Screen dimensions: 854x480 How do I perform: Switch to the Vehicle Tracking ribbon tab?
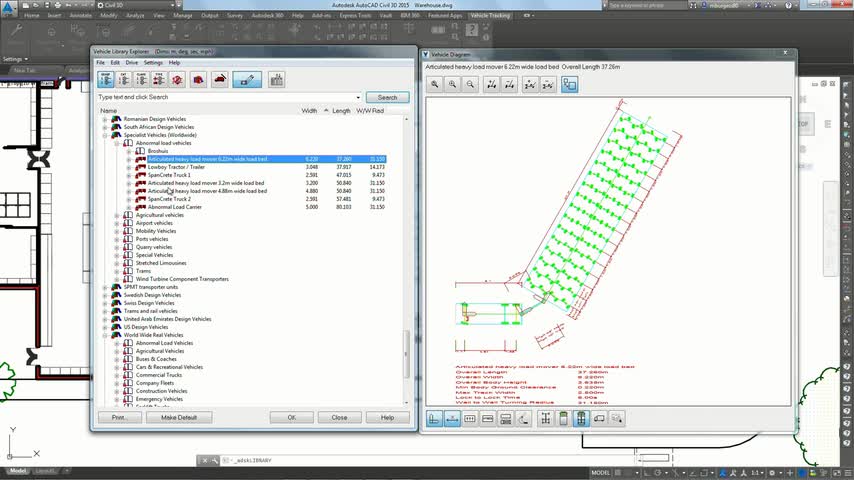[490, 16]
